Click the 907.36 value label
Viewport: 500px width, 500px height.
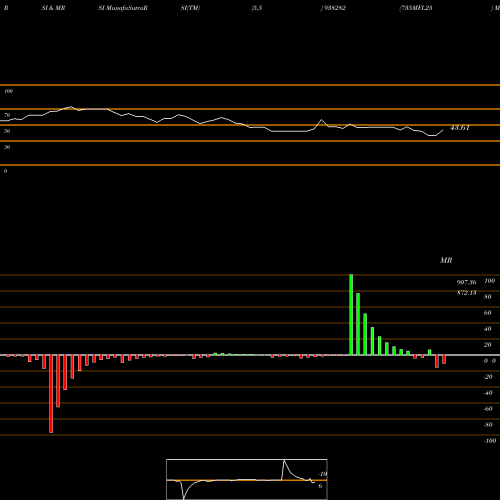coord(466,282)
